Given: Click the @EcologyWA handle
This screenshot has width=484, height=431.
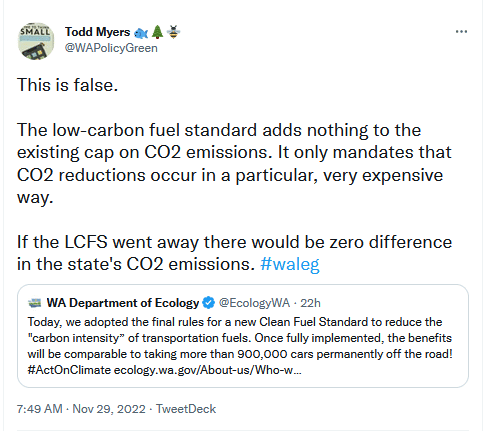Looking at the screenshot, I should tap(254, 303).
